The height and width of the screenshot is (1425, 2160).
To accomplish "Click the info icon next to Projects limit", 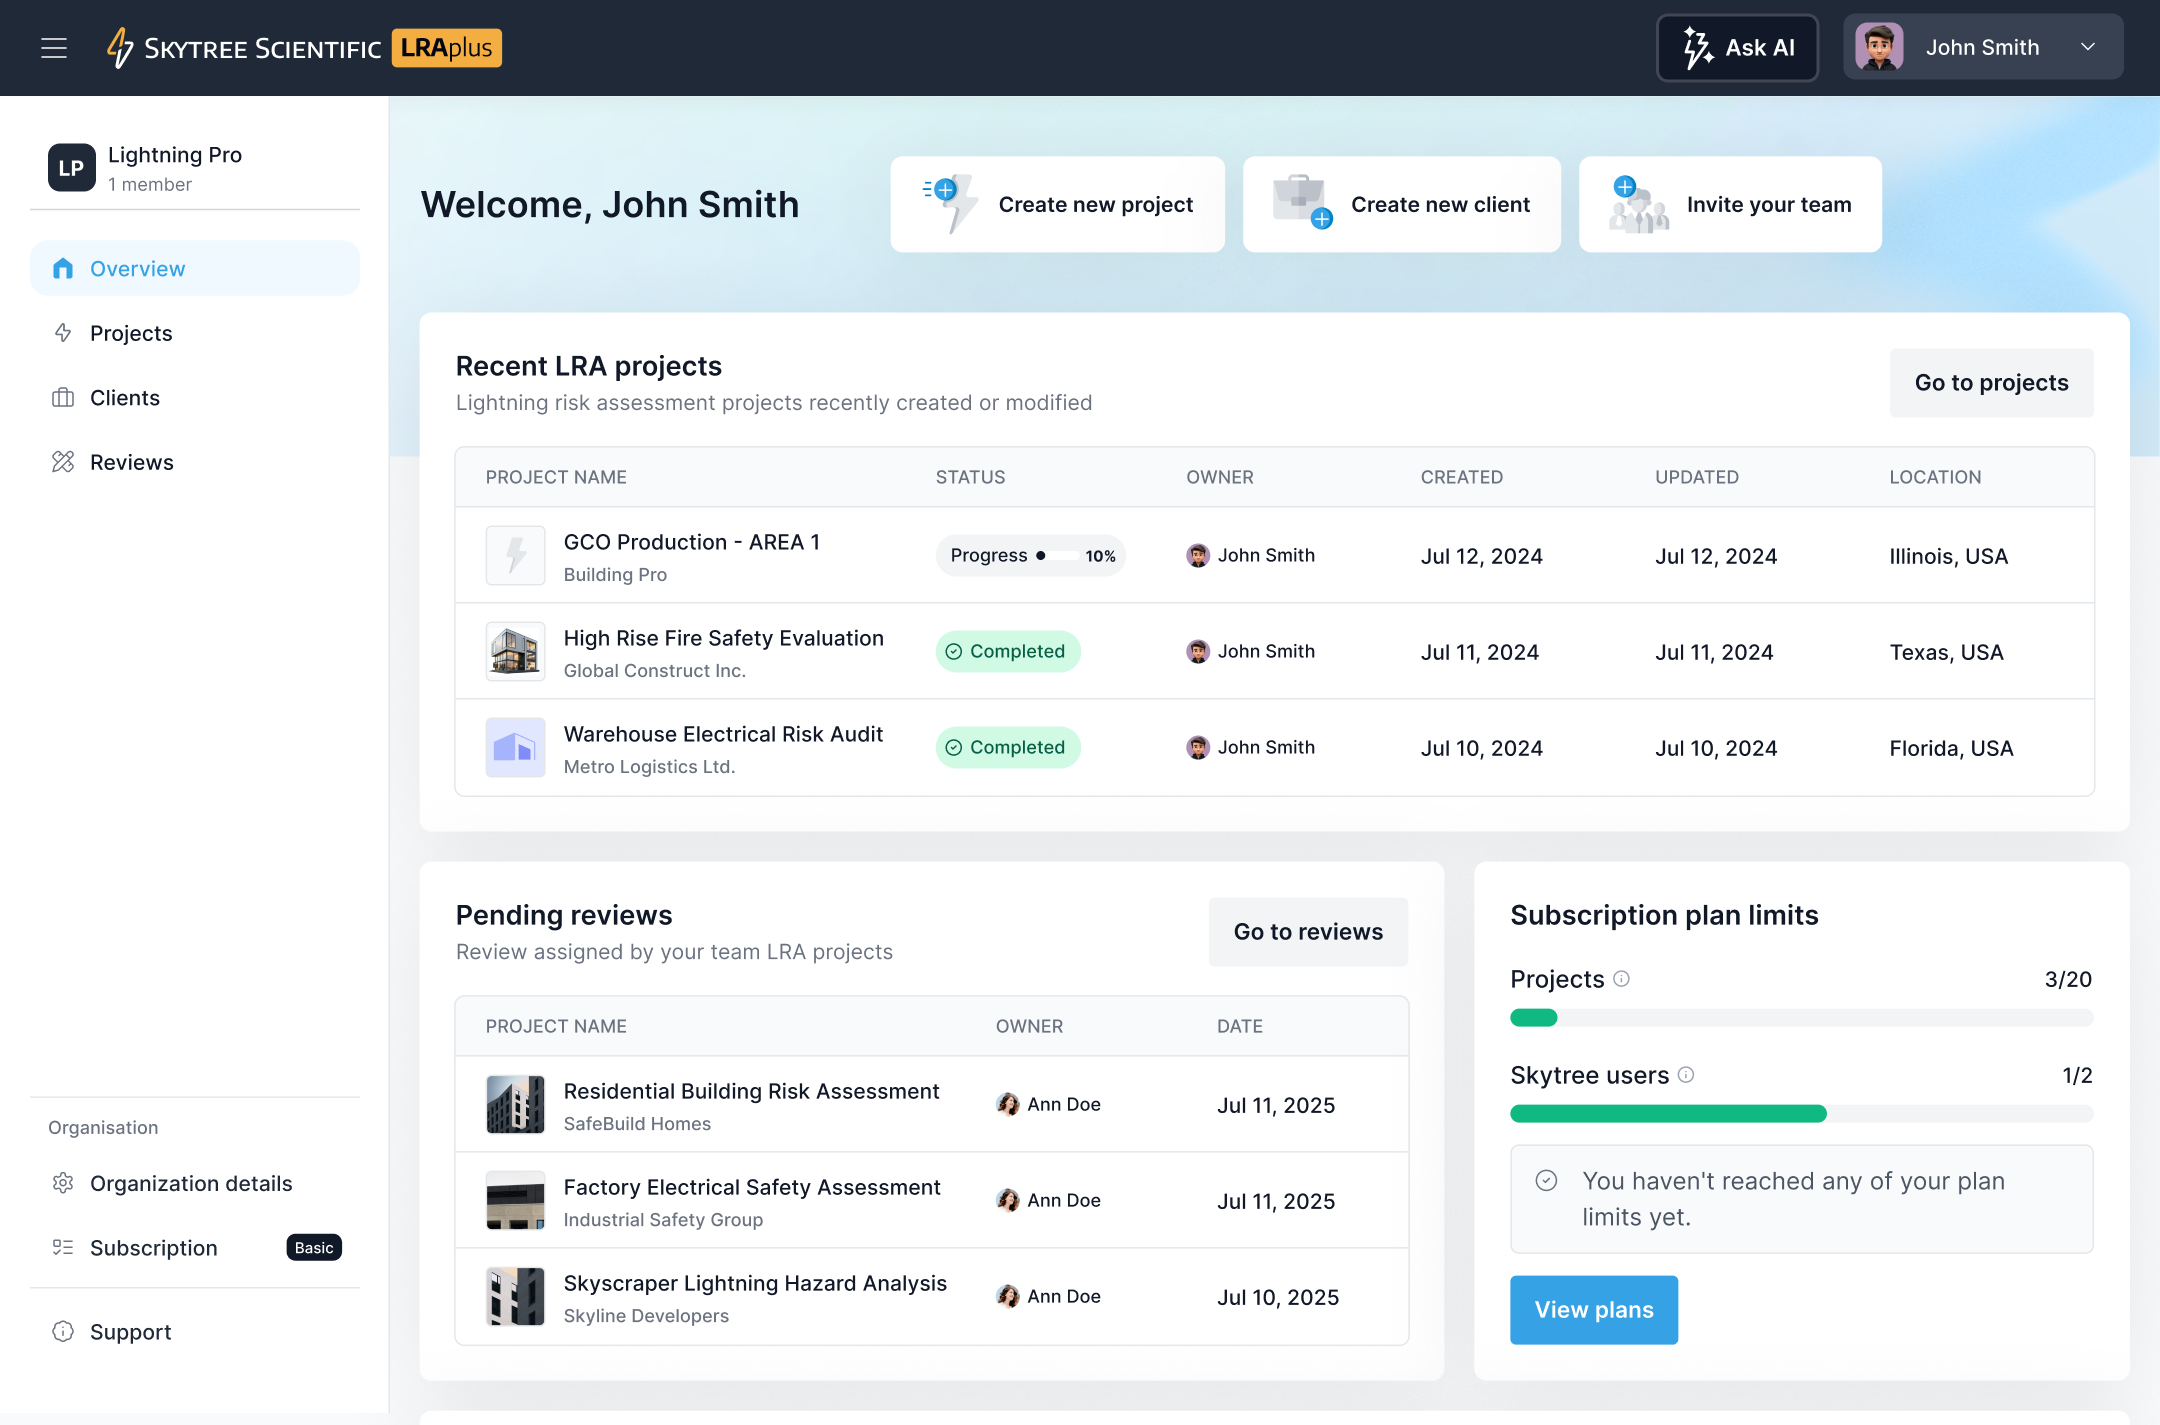I will (x=1623, y=980).
